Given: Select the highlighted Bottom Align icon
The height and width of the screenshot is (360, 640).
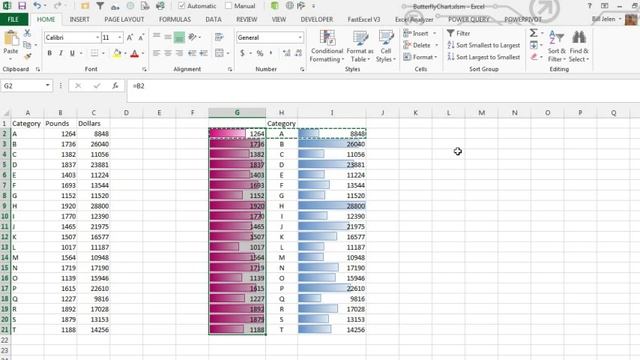Looking at the screenshot, I should pyautogui.click(x=179, y=37).
